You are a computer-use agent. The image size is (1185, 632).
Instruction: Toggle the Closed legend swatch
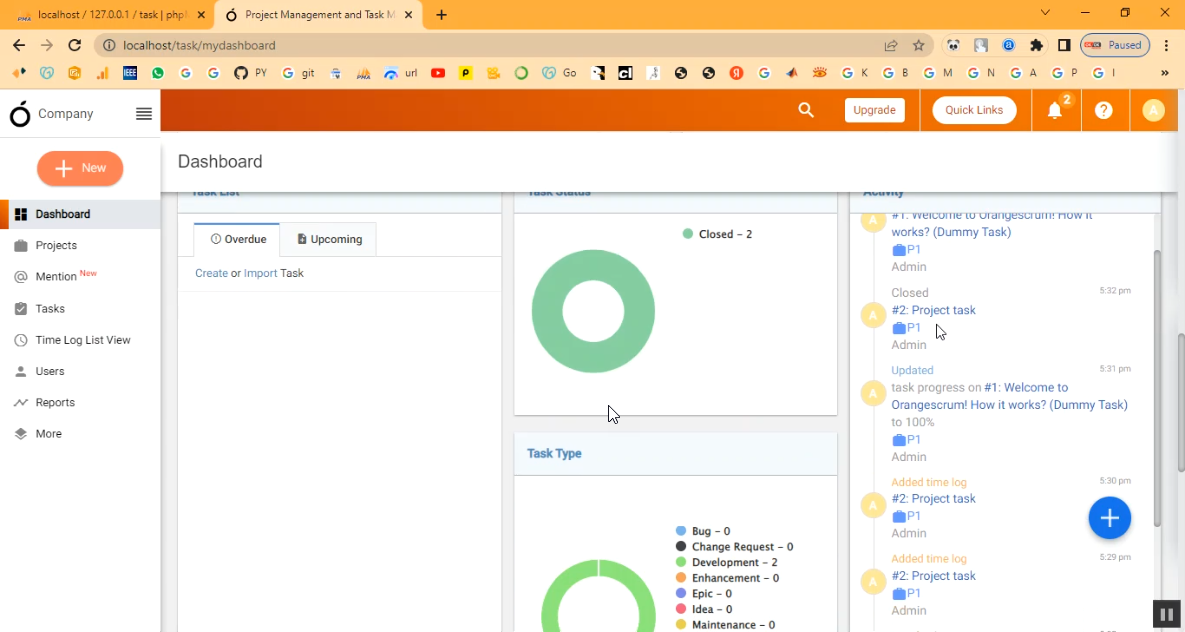coord(688,234)
